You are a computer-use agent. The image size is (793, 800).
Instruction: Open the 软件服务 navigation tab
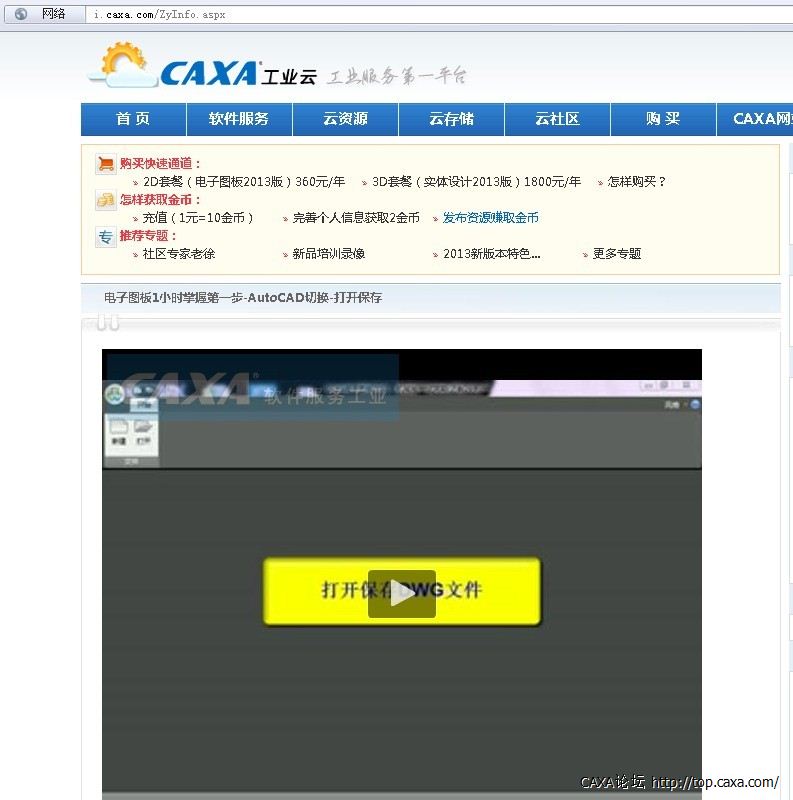(x=239, y=119)
